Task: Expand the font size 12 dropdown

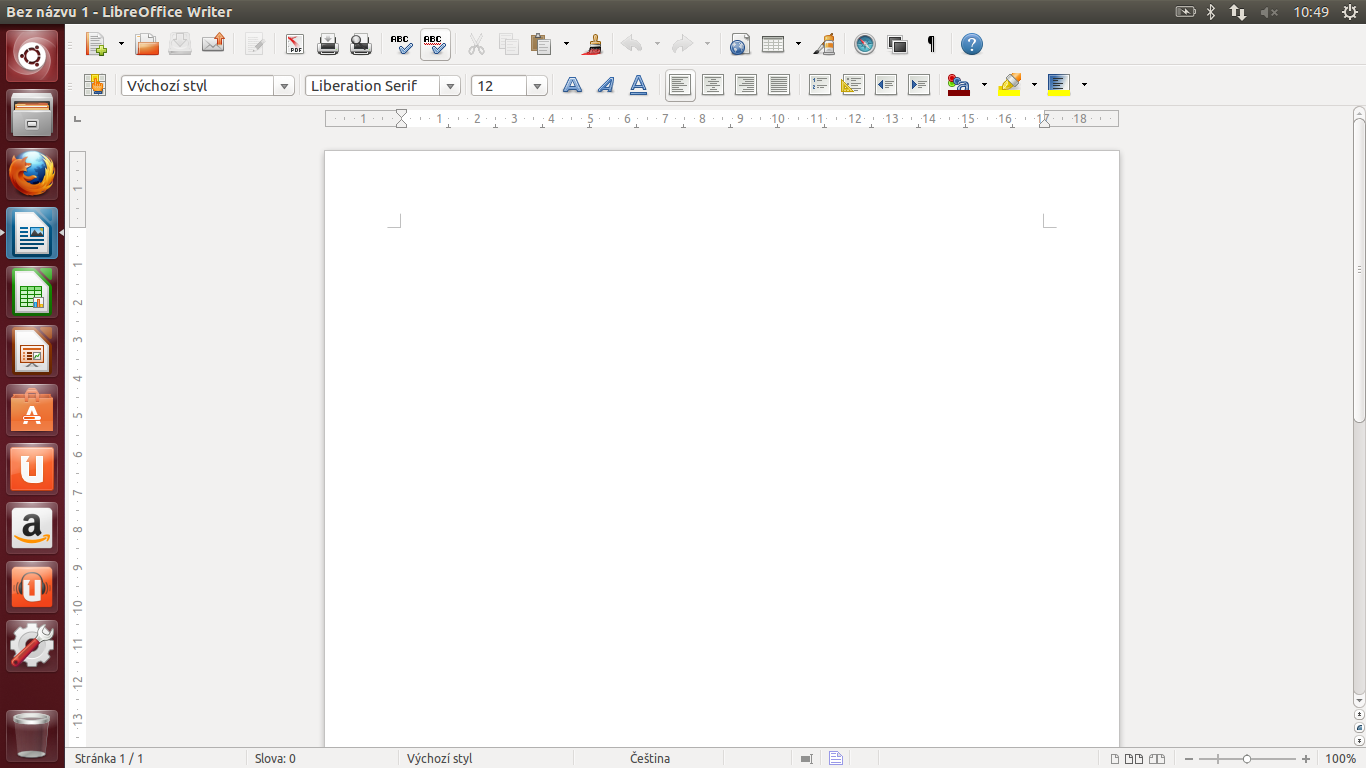Action: tap(537, 86)
